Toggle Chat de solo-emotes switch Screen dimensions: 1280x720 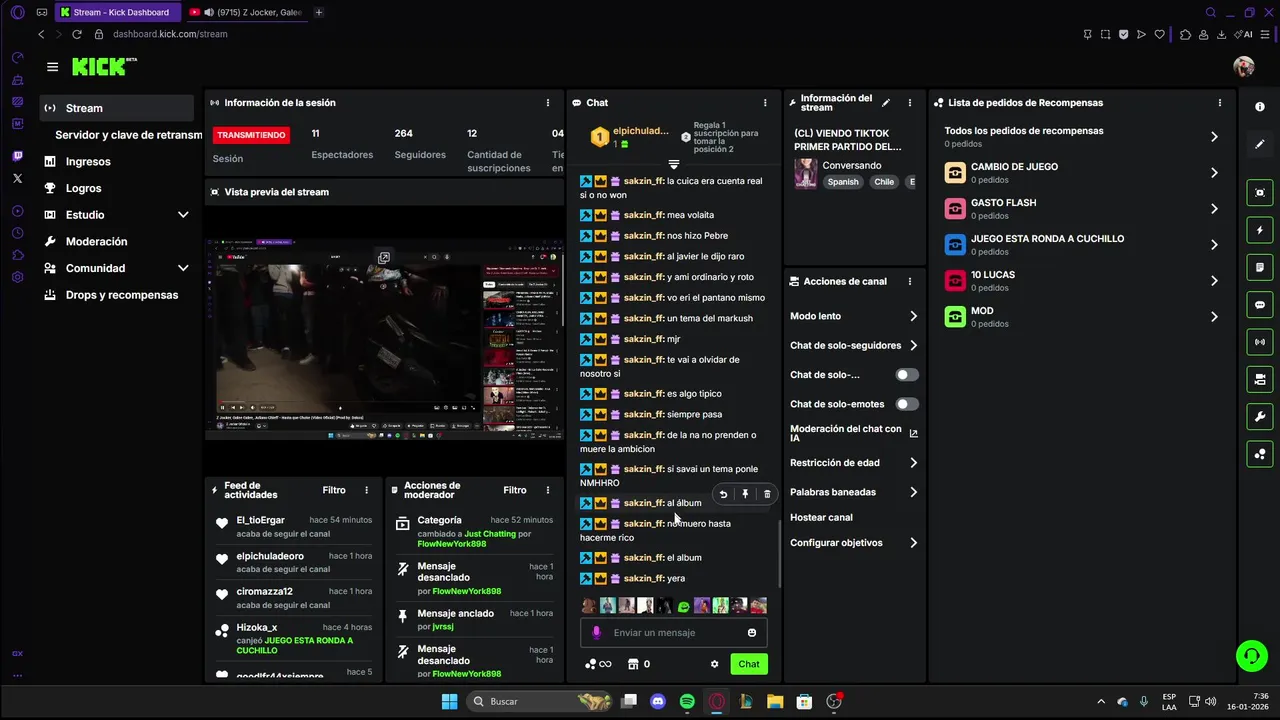907,404
